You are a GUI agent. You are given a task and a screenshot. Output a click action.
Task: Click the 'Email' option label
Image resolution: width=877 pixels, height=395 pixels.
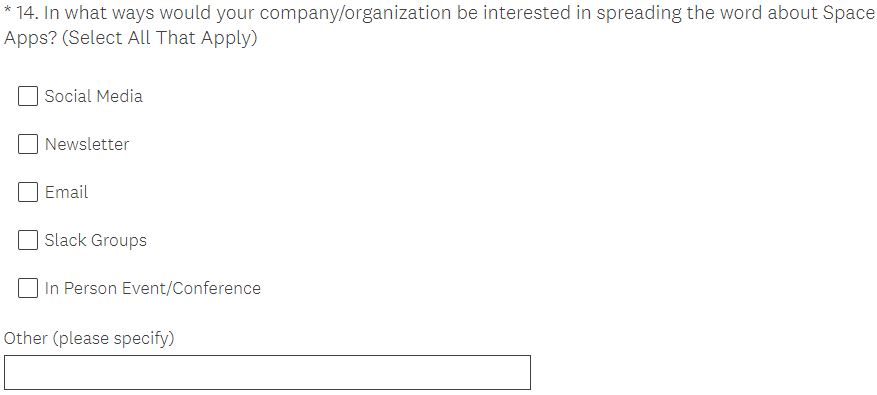(67, 192)
